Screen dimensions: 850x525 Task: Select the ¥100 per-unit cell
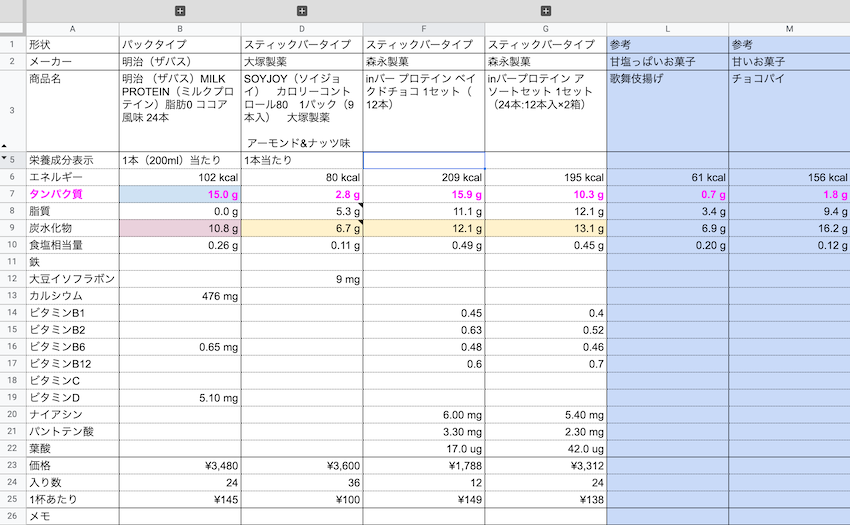(302, 500)
